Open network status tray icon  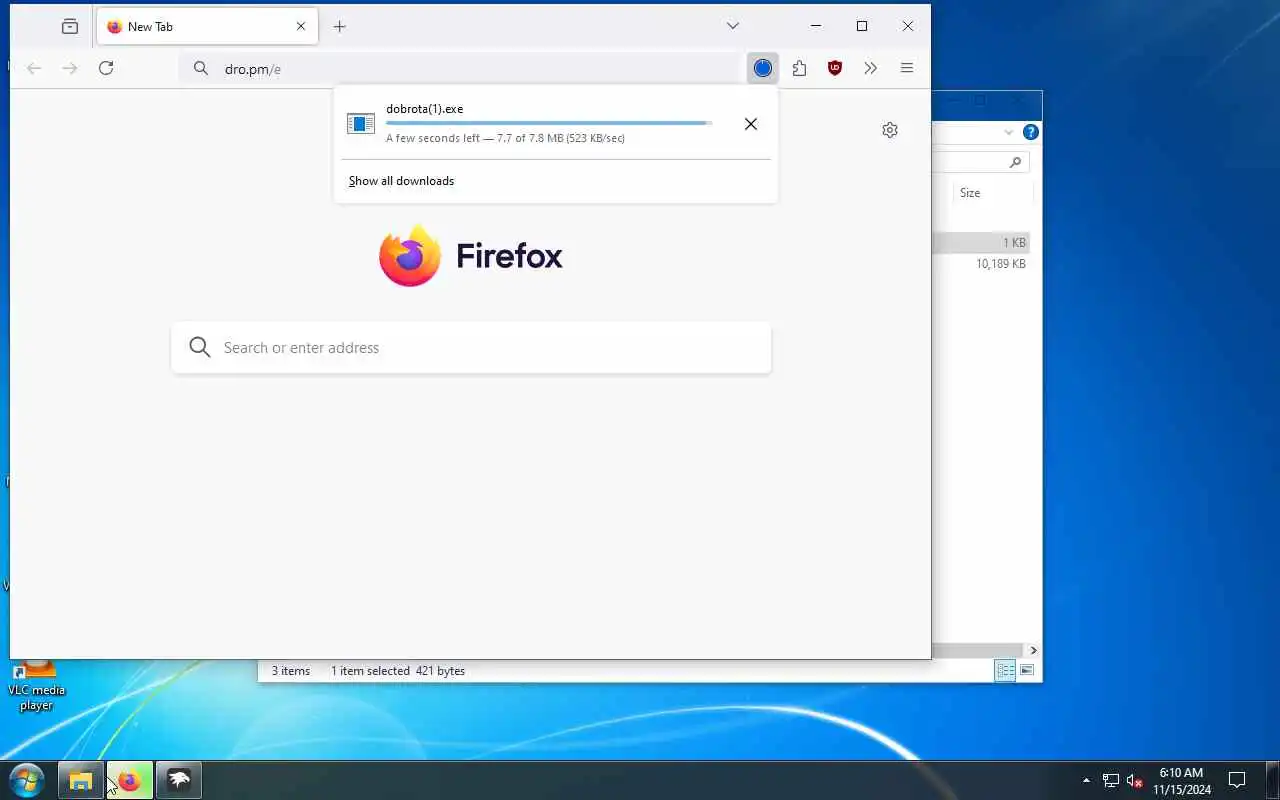pos(1111,780)
